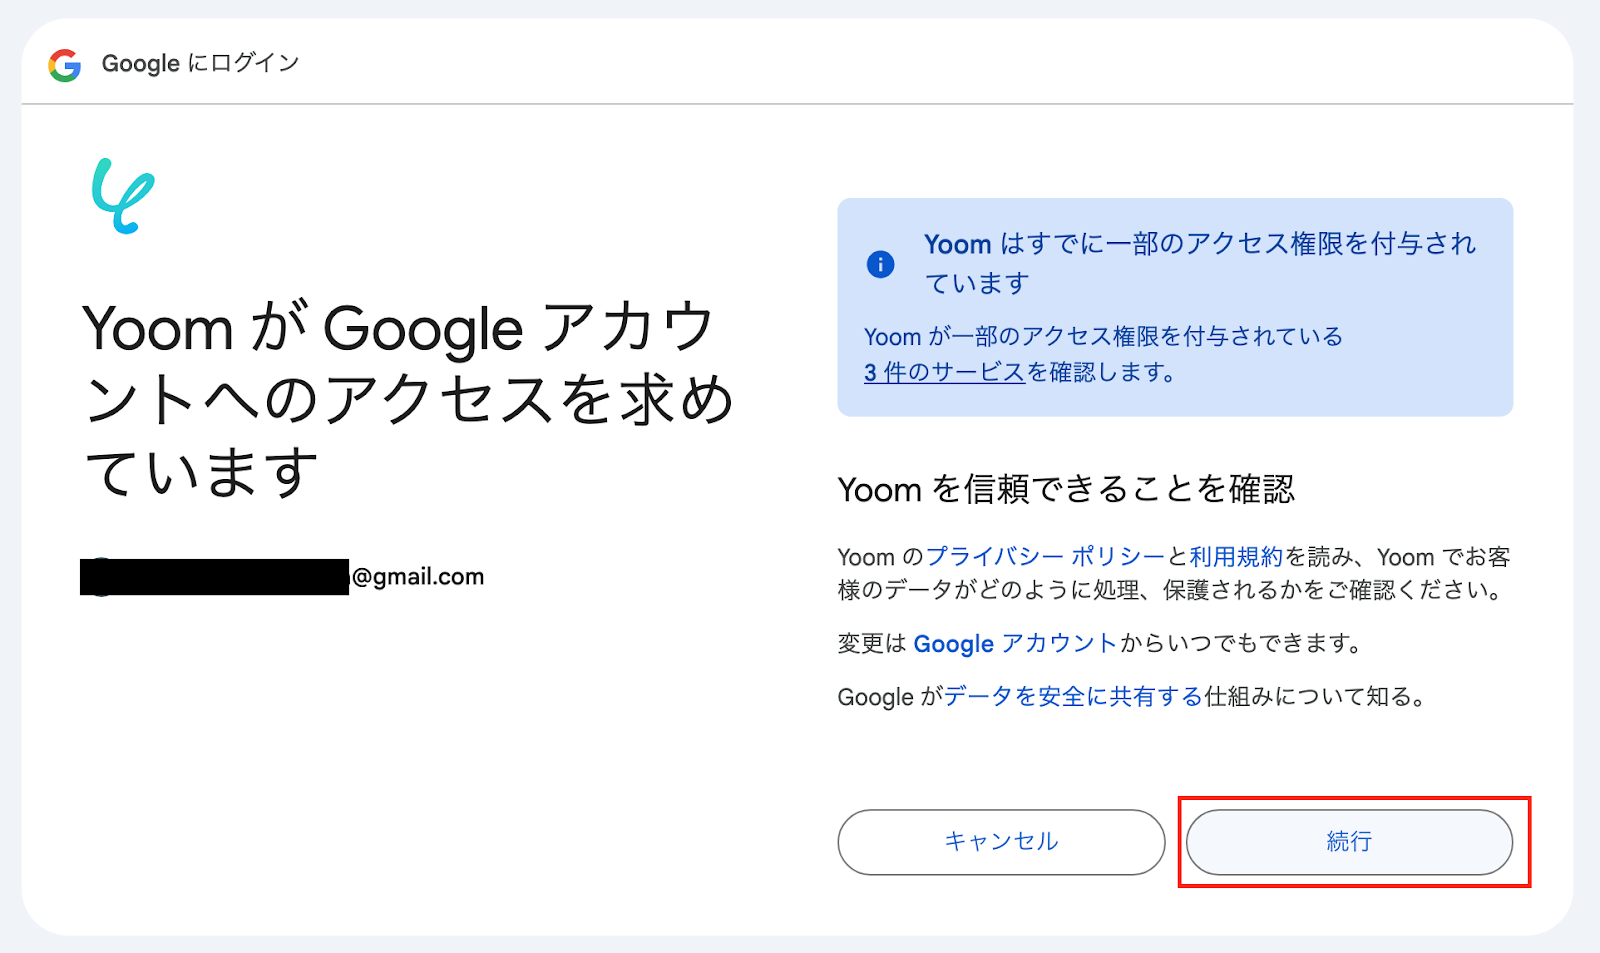Click the blacked-out redacted email portion

point(215,577)
